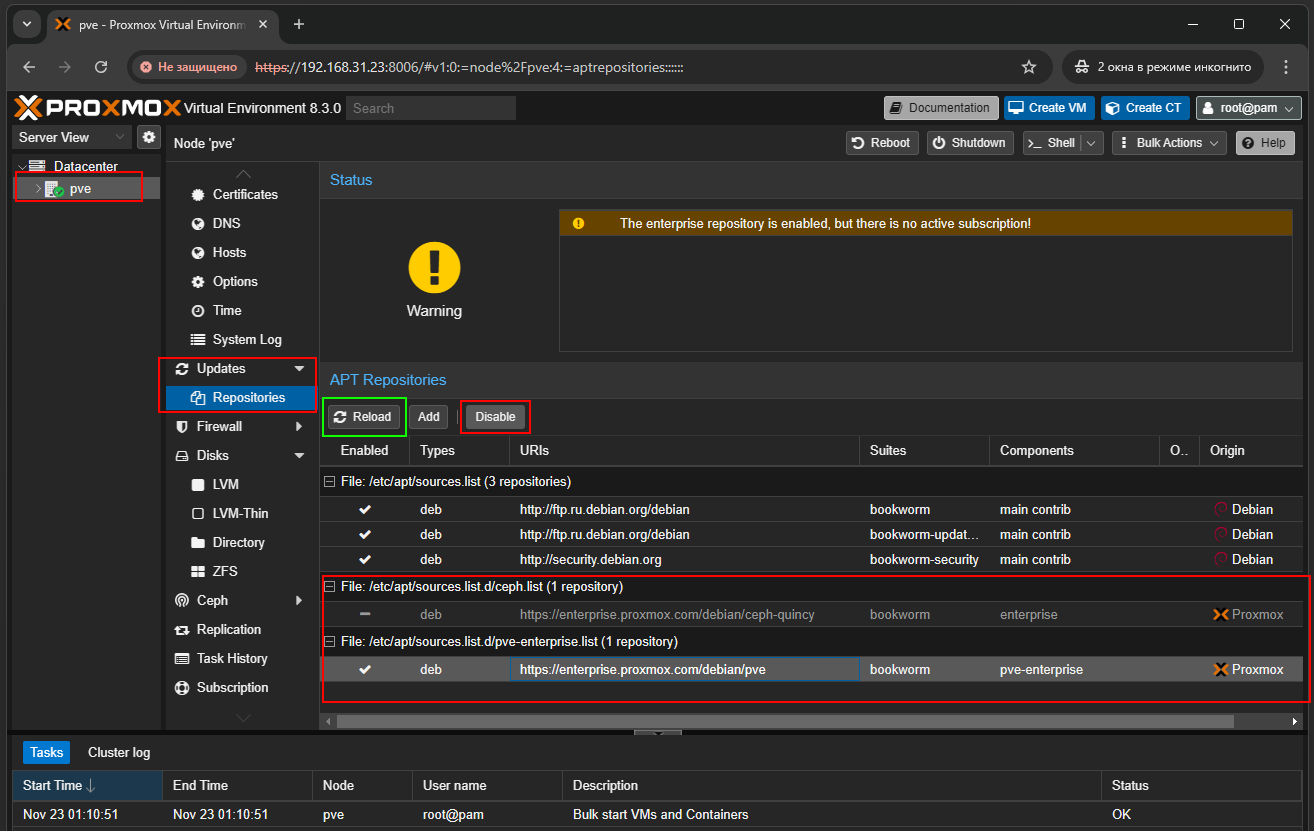The width and height of the screenshot is (1314, 831).
Task: Click the pve-enterprise repository enabled checkmark
Action: [x=365, y=670]
